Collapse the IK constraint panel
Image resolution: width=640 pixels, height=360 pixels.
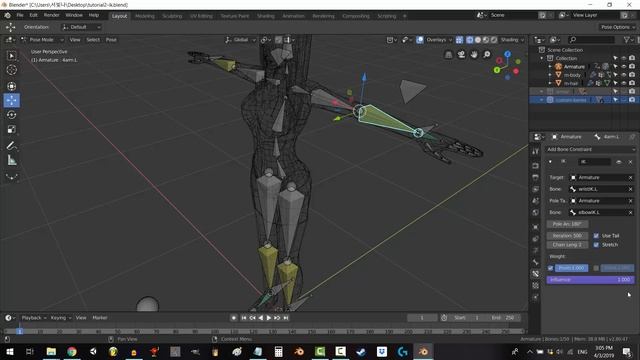coord(550,162)
